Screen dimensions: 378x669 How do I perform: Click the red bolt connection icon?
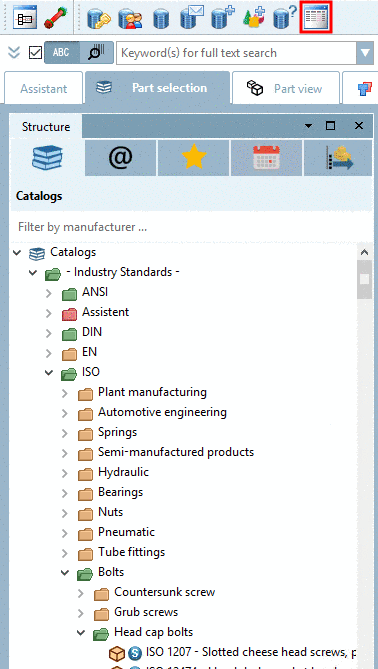click(x=55, y=18)
